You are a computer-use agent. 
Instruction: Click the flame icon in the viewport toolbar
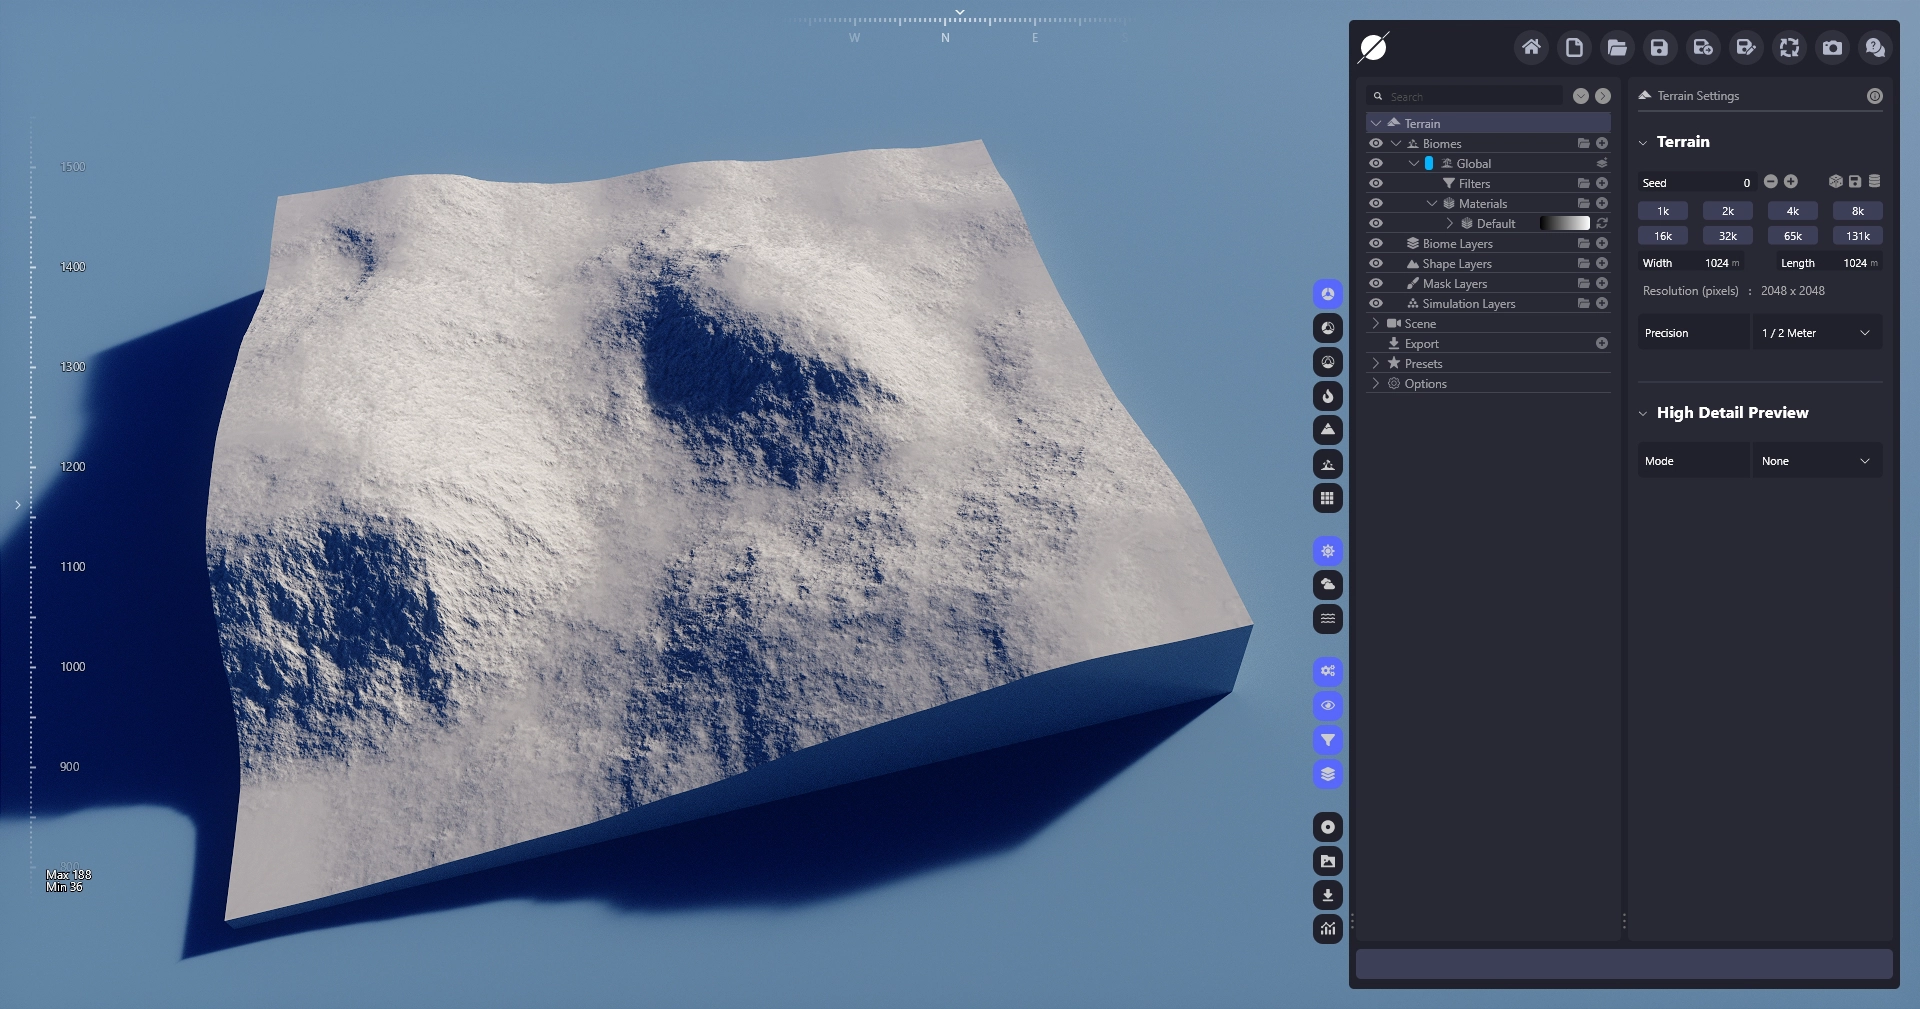click(x=1327, y=396)
